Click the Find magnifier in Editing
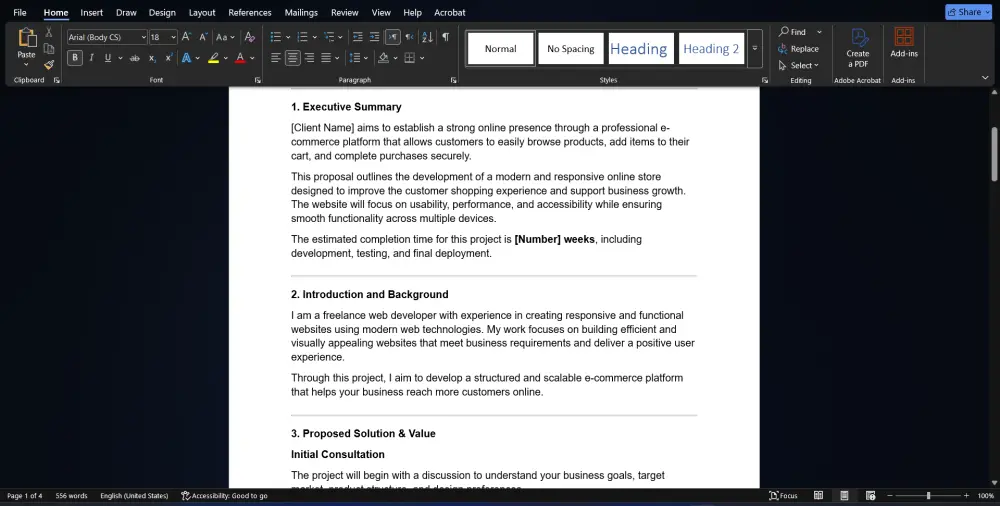The image size is (1000, 506). click(792, 32)
